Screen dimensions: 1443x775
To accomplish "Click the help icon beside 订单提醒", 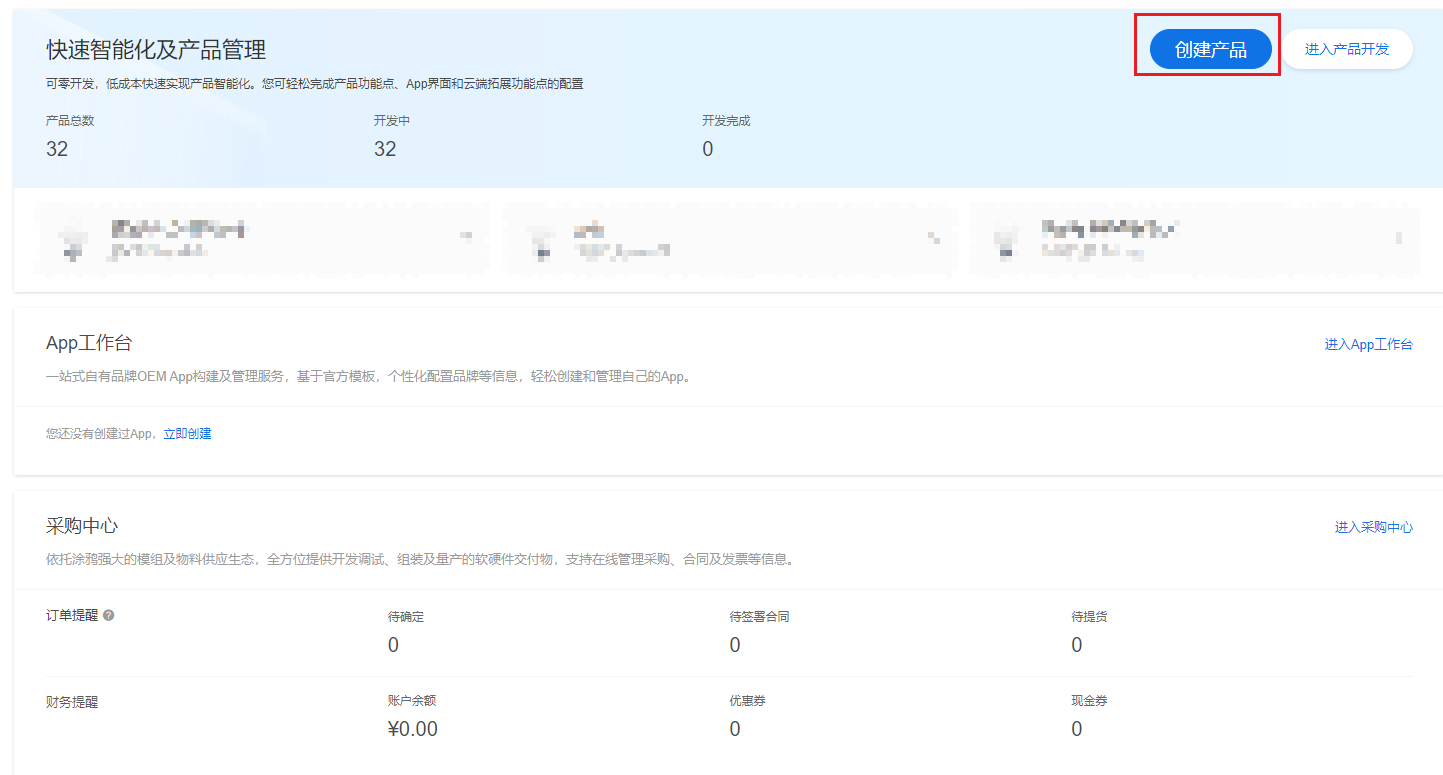I will 109,615.
